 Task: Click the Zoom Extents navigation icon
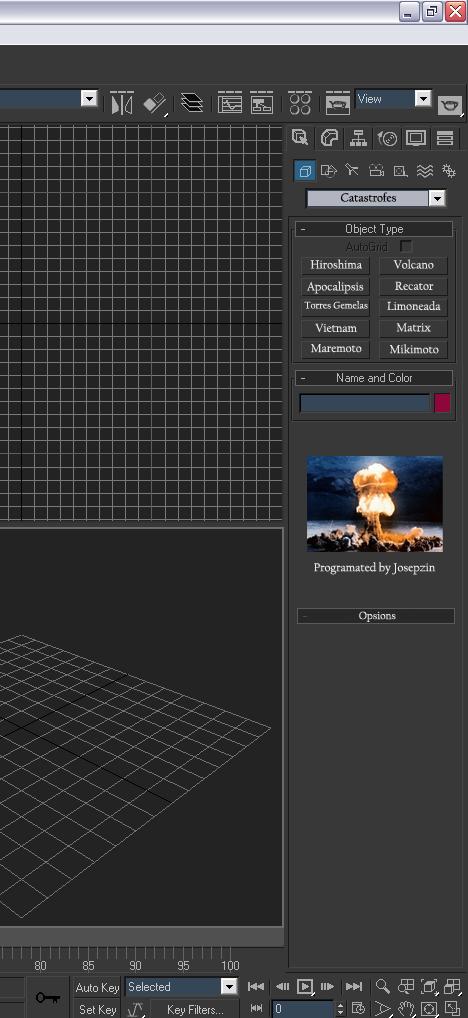pyautogui.click(x=429, y=987)
